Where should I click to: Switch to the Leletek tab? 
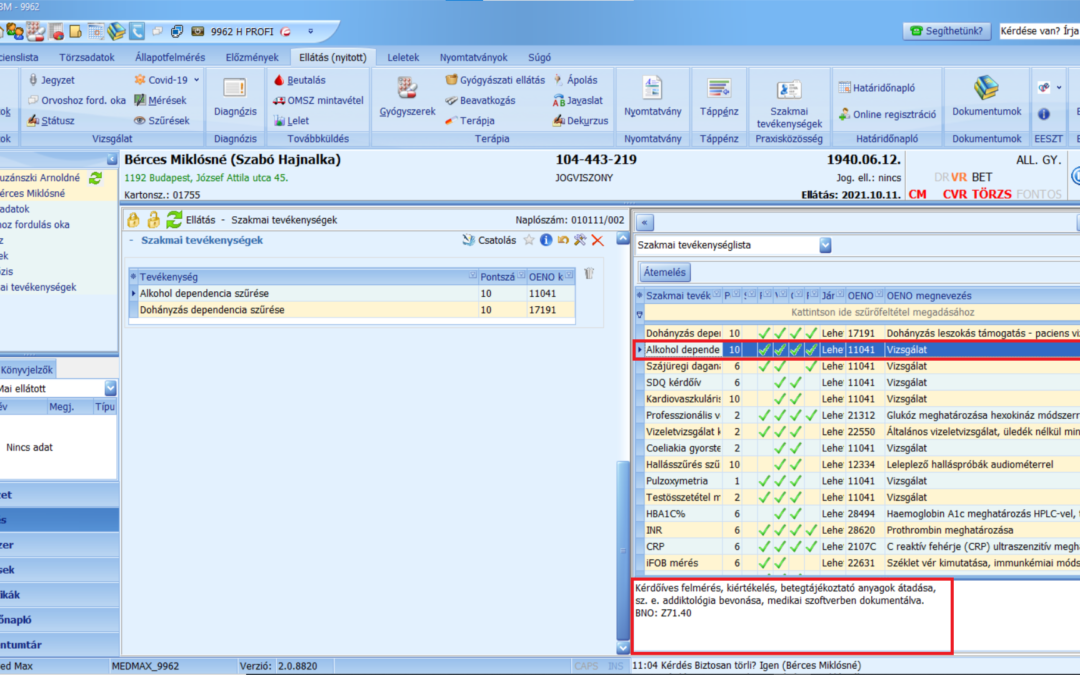404,57
